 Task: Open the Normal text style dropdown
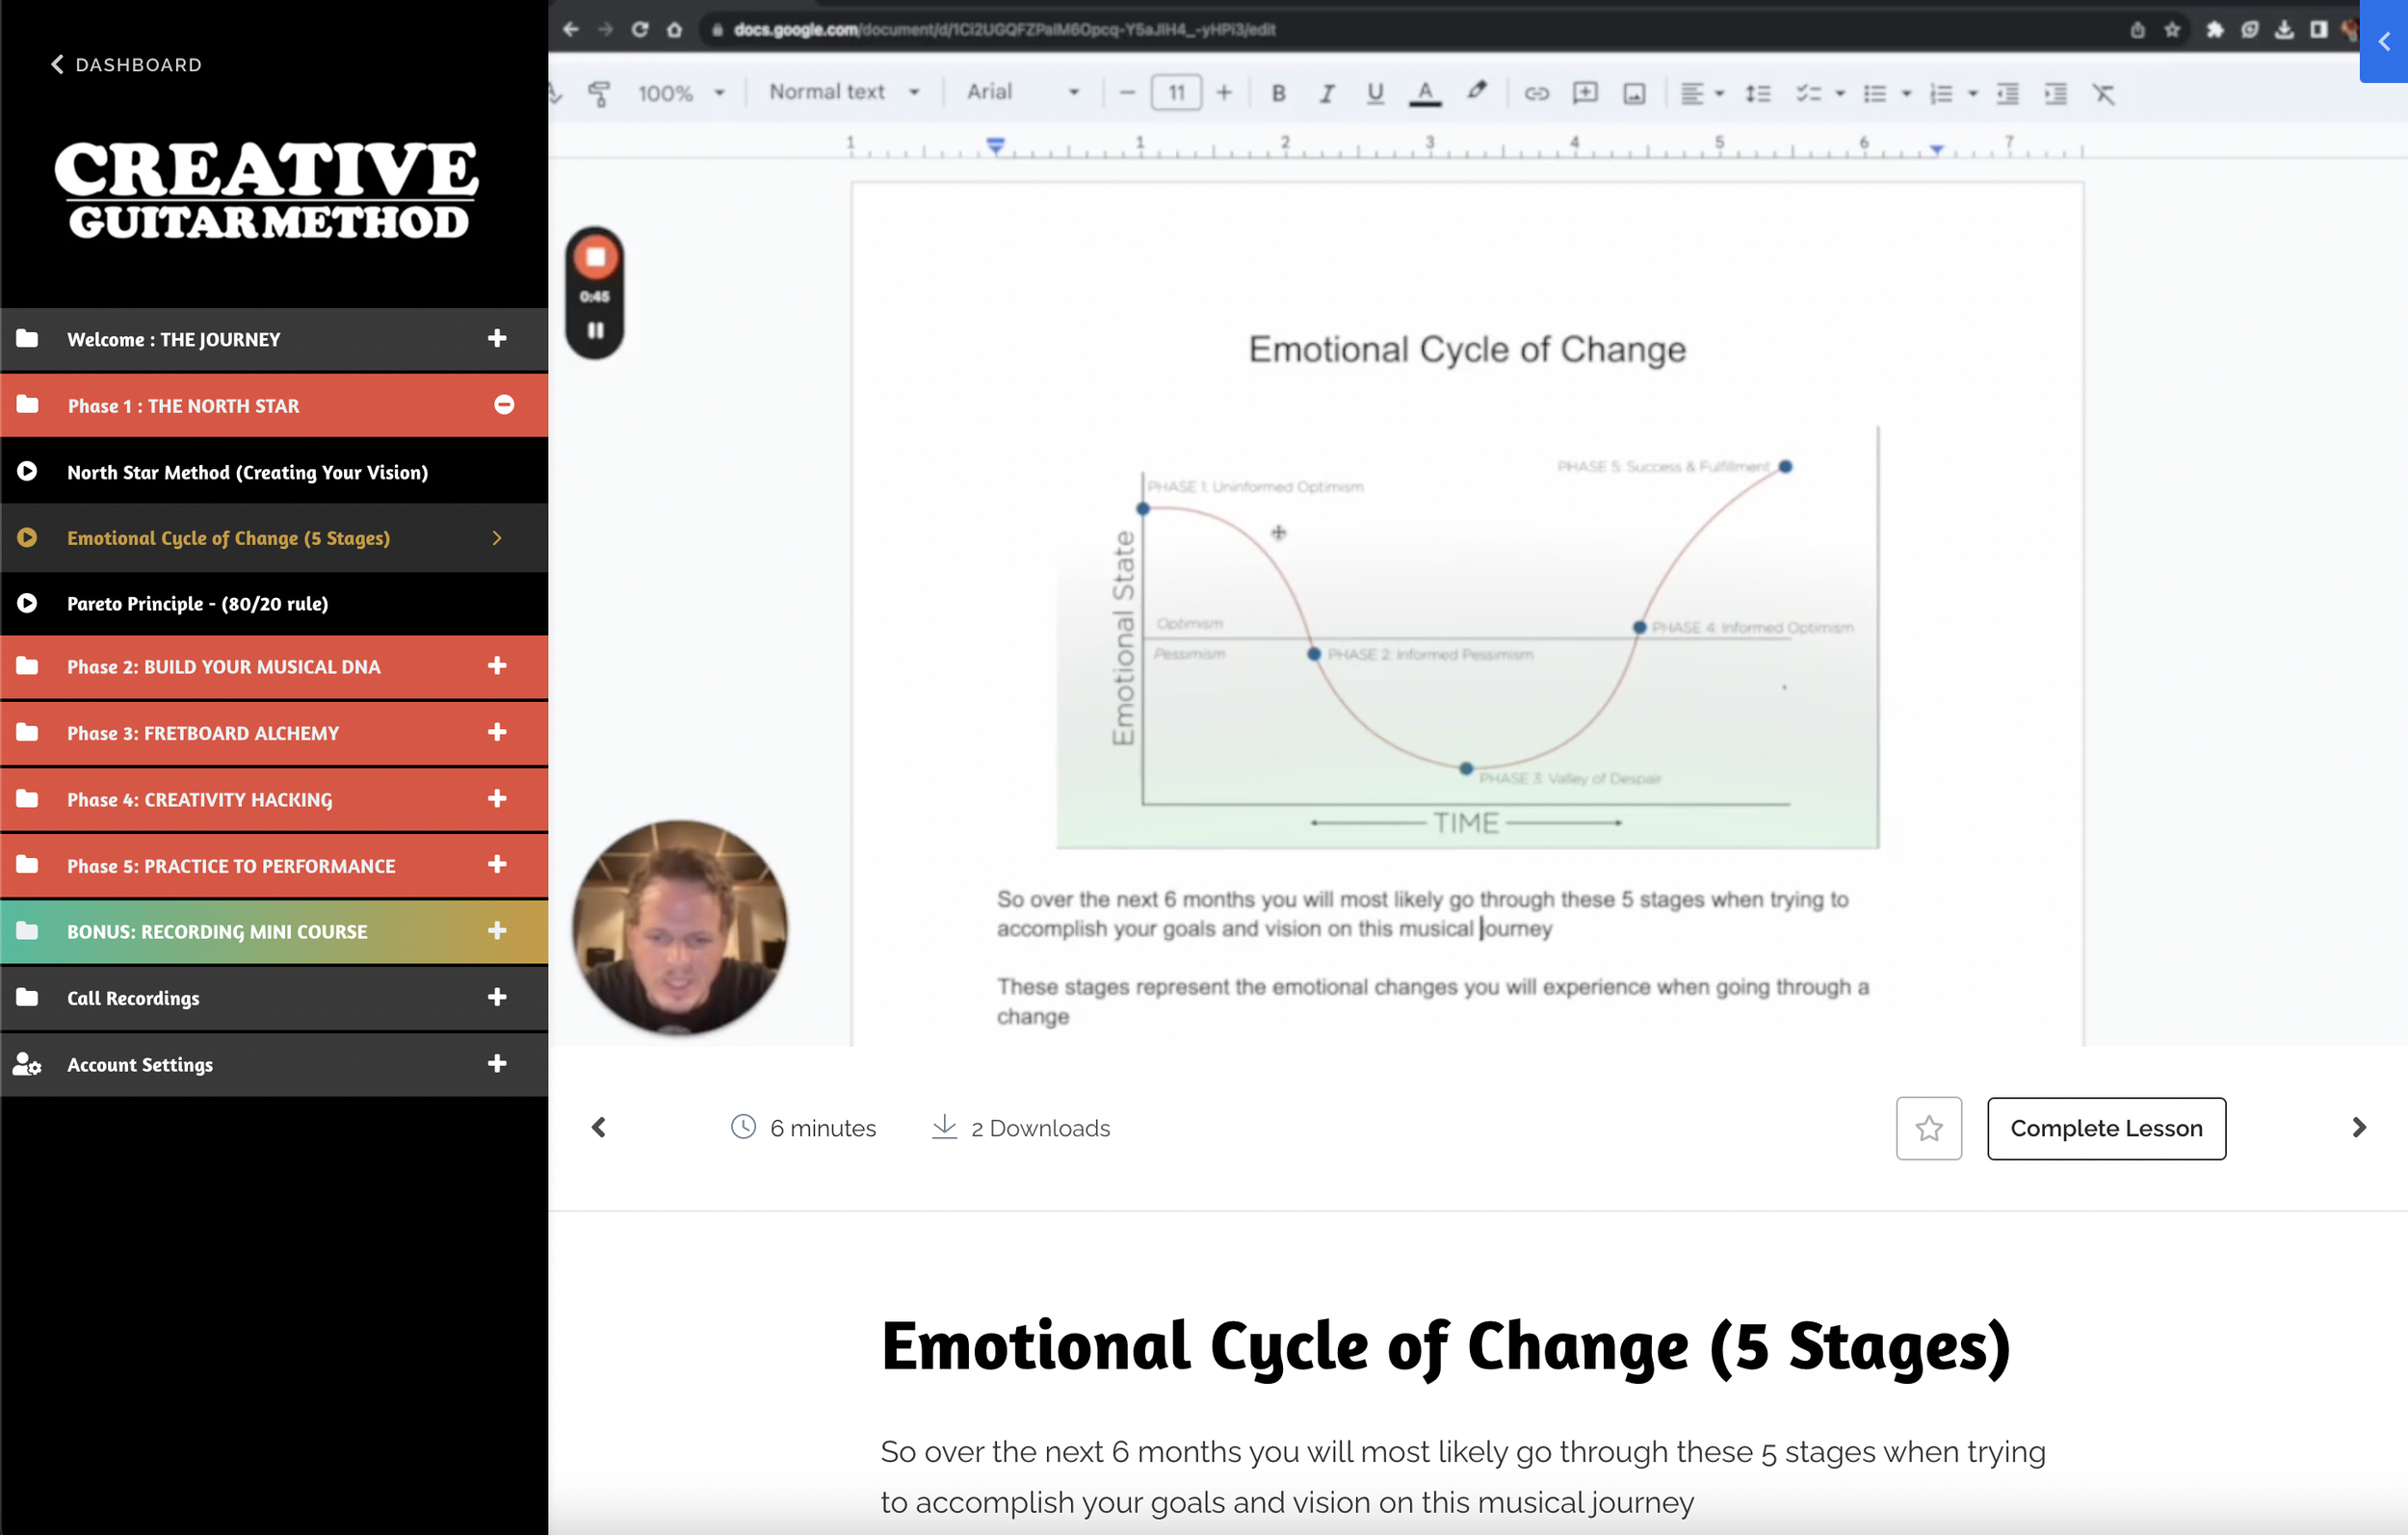tap(843, 92)
